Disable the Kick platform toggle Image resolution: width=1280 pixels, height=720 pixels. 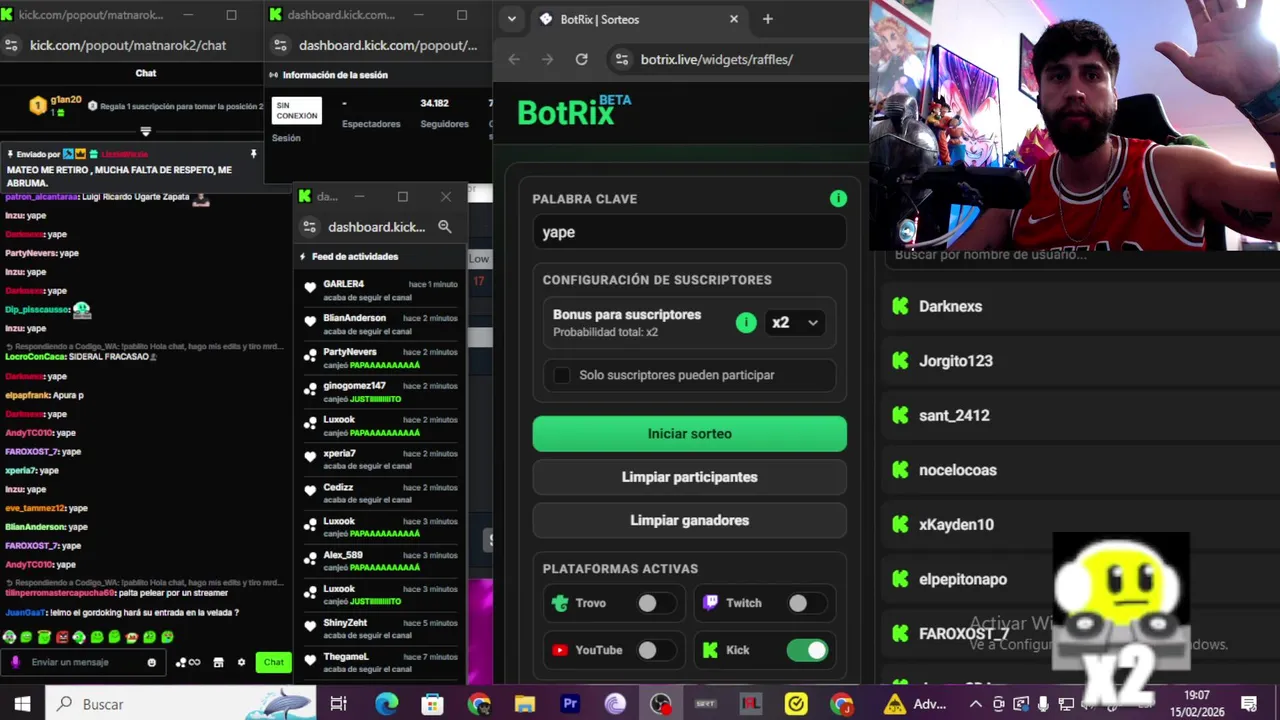(x=808, y=650)
